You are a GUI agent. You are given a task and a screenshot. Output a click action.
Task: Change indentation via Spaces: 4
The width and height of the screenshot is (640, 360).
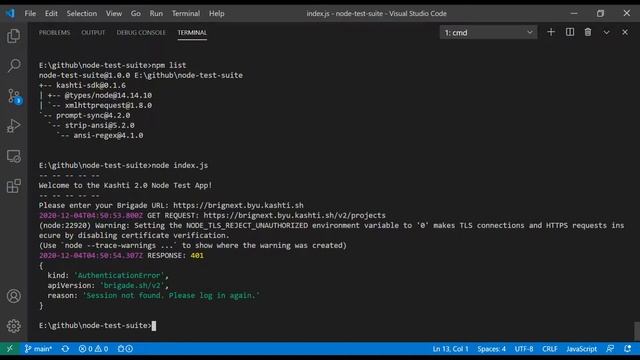[491, 349]
